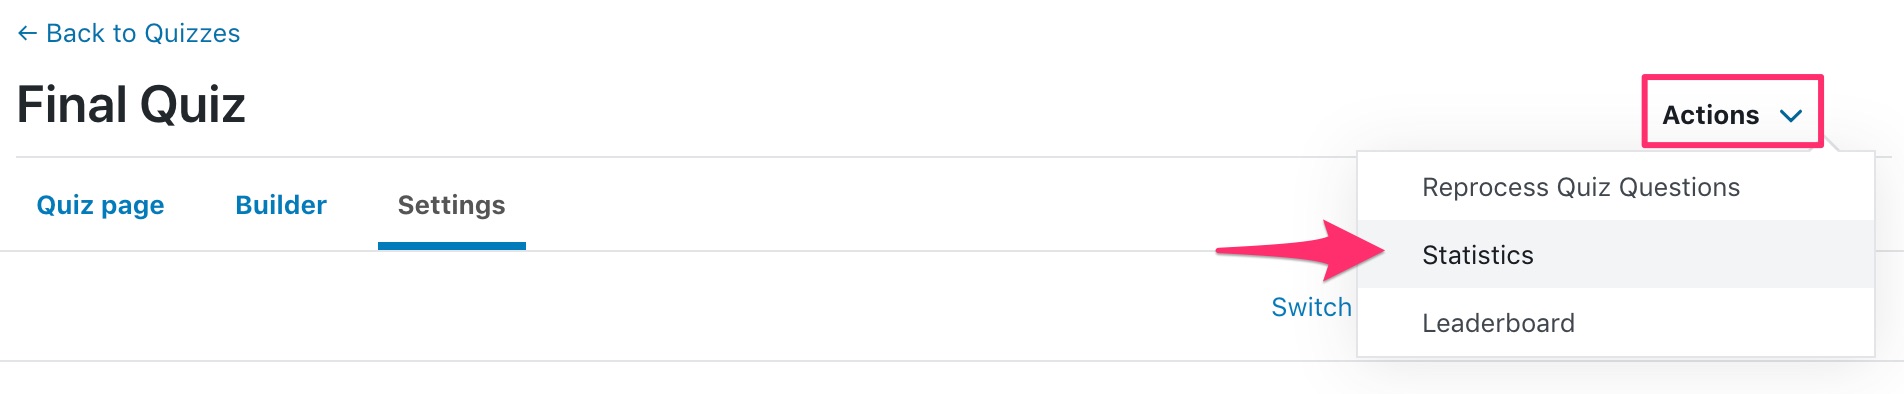Click the left arrow icon beside Back to Quizzes
This screenshot has width=1904, height=394.
[x=27, y=34]
